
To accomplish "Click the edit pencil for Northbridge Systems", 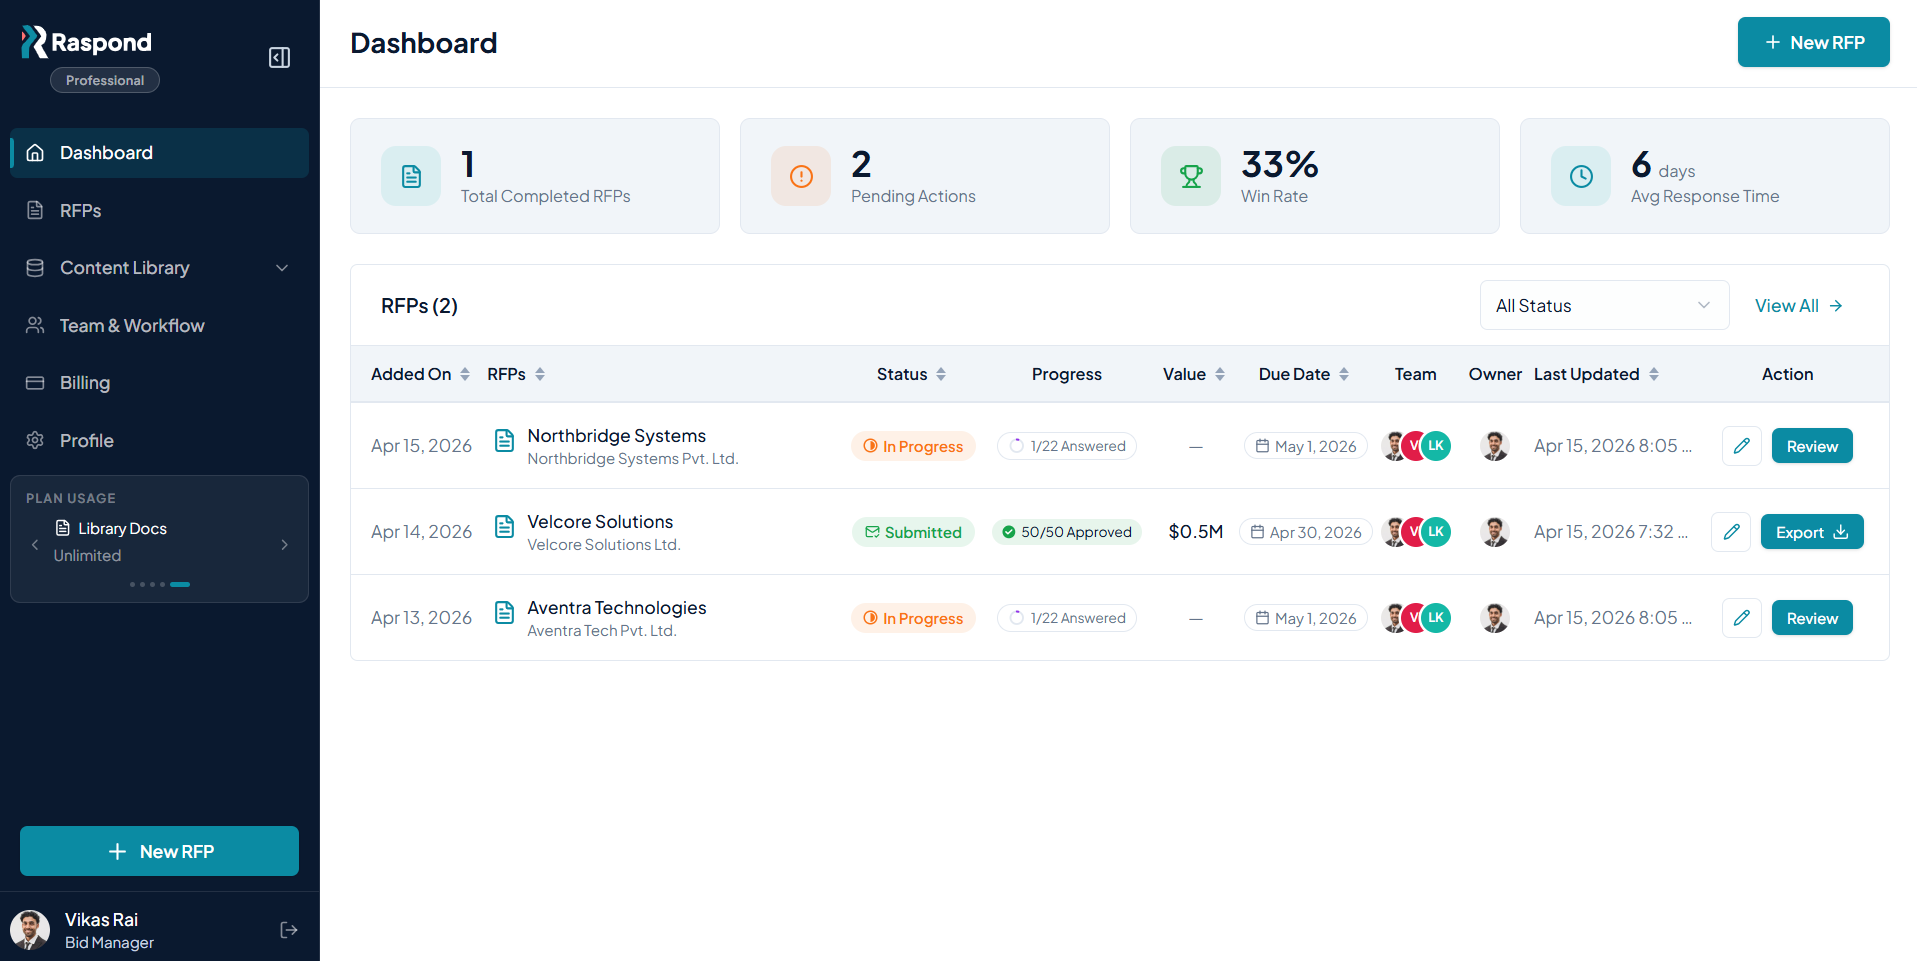I will point(1741,446).
